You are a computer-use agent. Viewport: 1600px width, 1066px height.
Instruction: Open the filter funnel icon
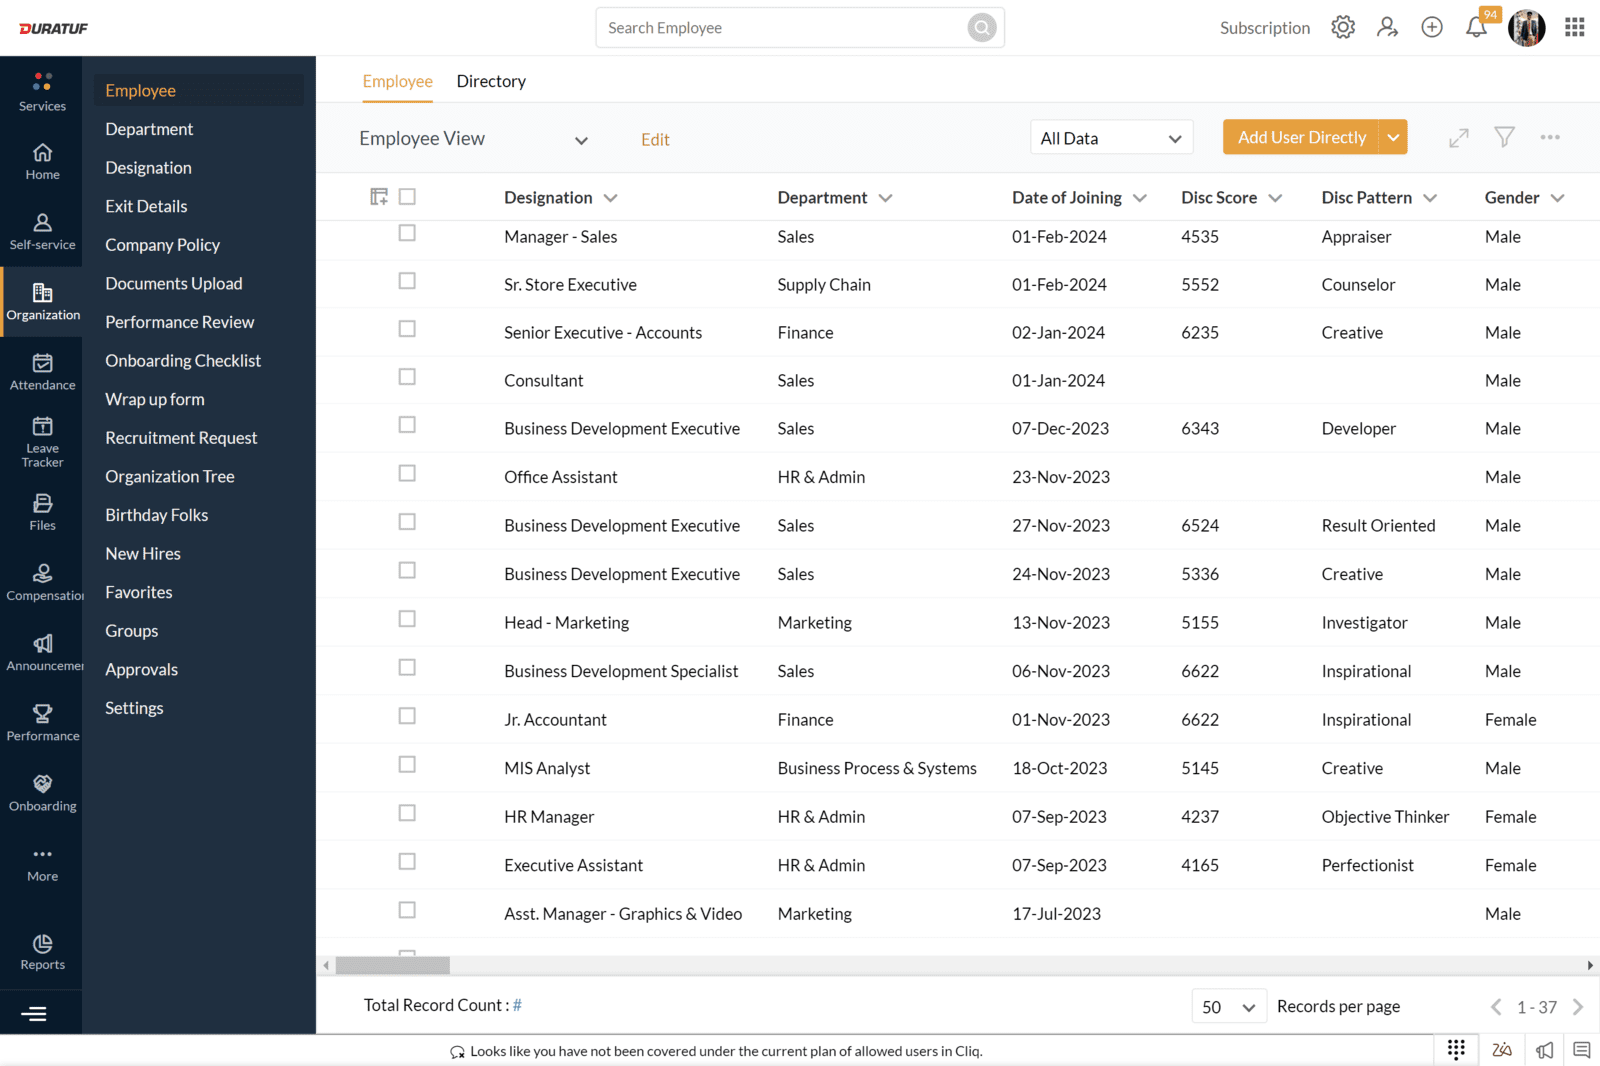(x=1504, y=137)
